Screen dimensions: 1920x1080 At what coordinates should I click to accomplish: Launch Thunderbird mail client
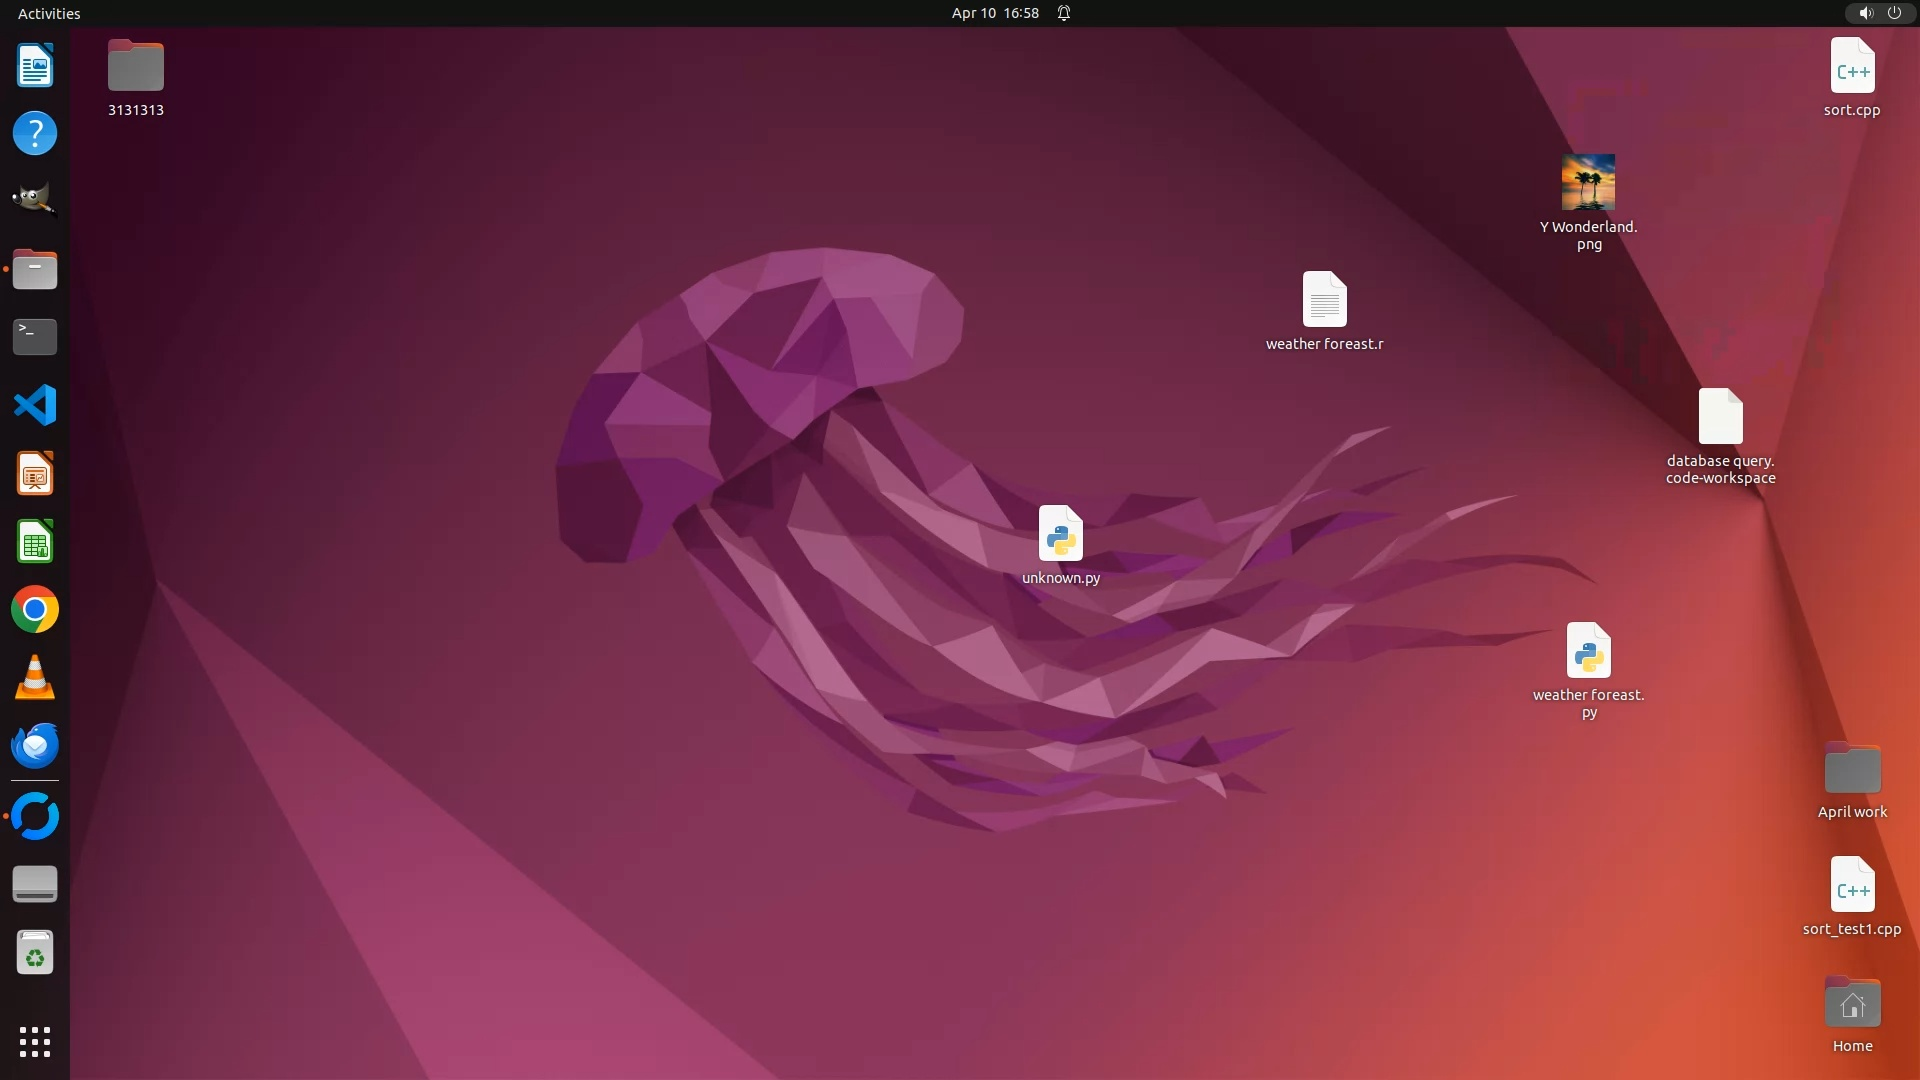(35, 746)
